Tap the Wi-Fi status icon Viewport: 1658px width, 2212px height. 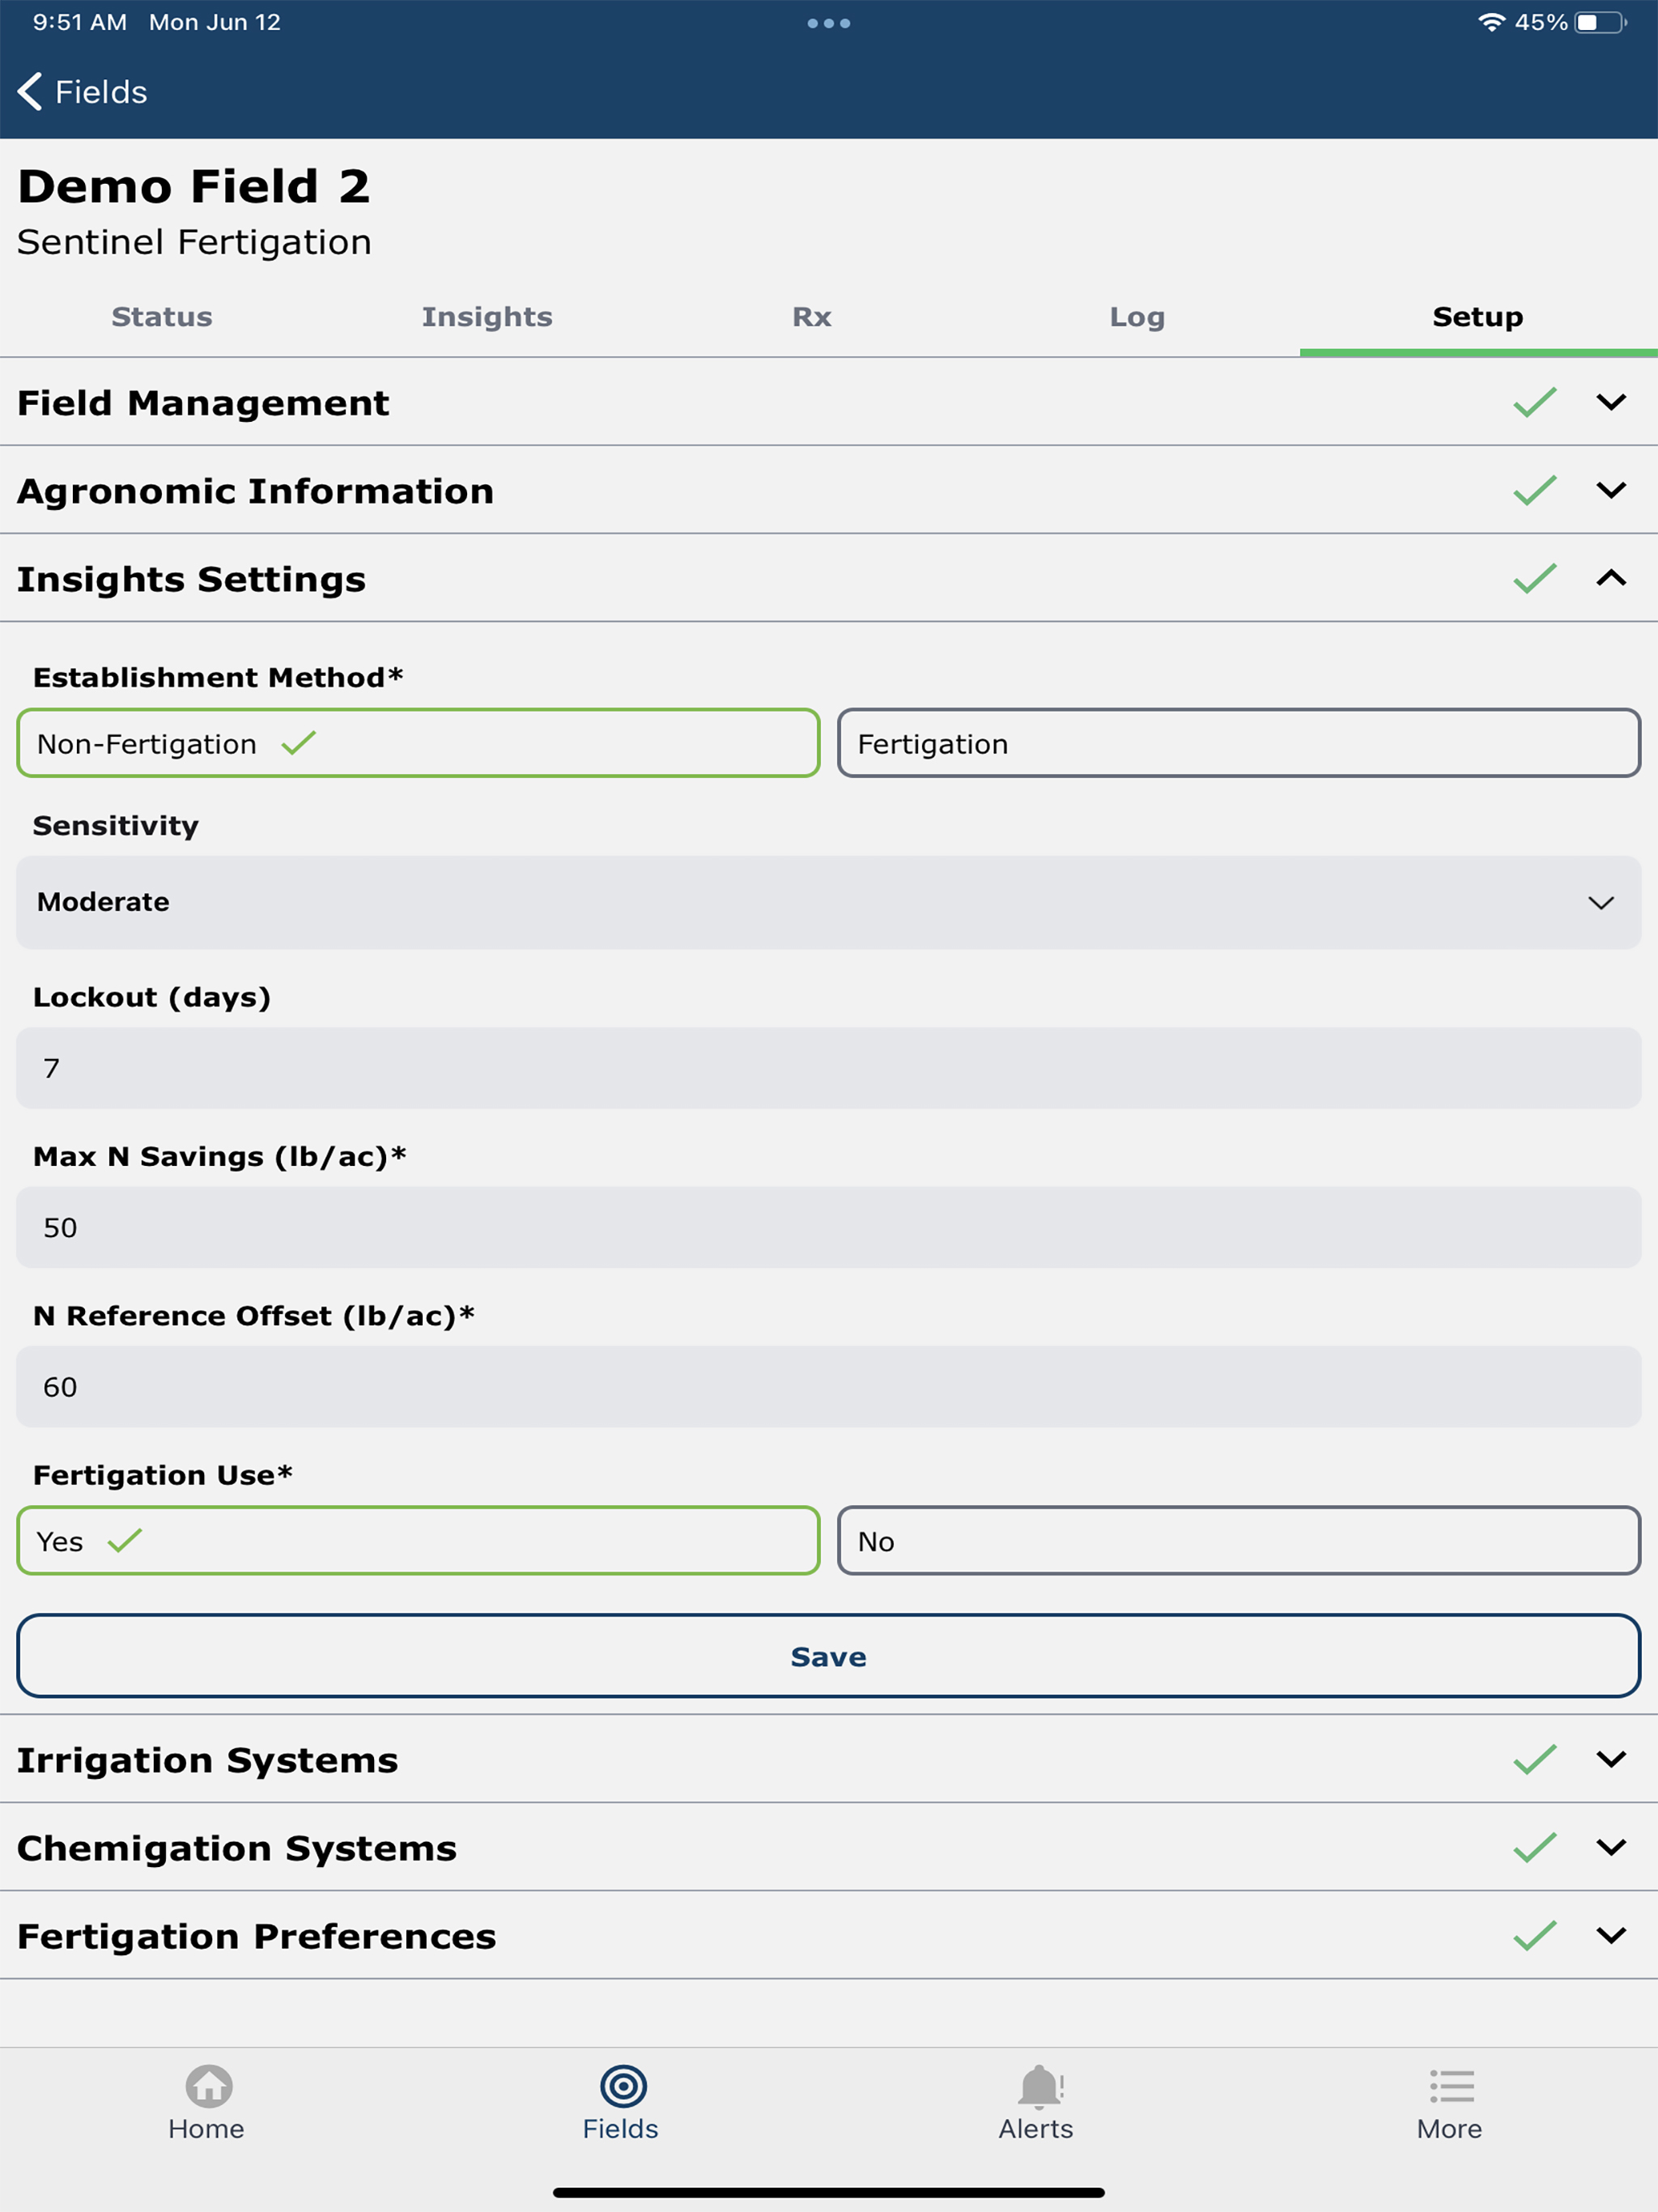pyautogui.click(x=1491, y=22)
